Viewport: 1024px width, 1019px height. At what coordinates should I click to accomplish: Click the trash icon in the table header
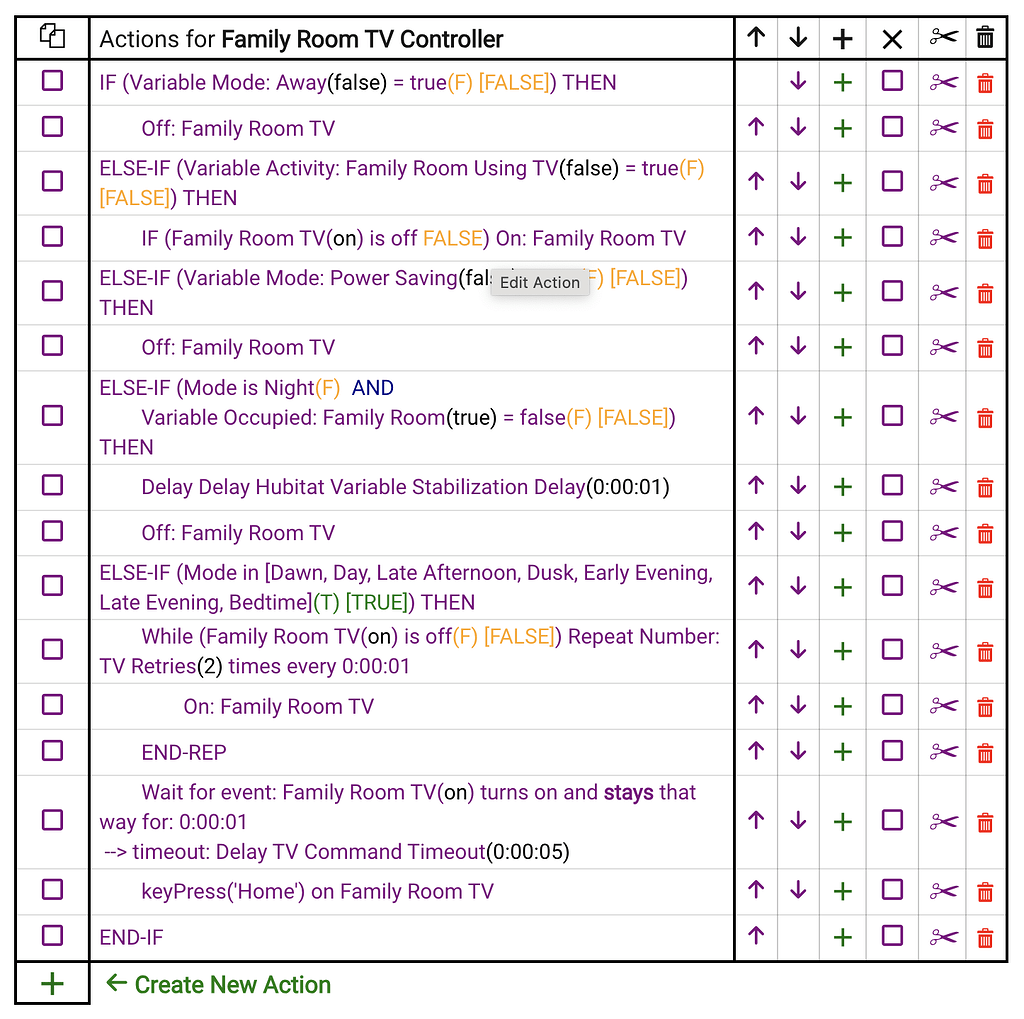[x=985, y=38]
